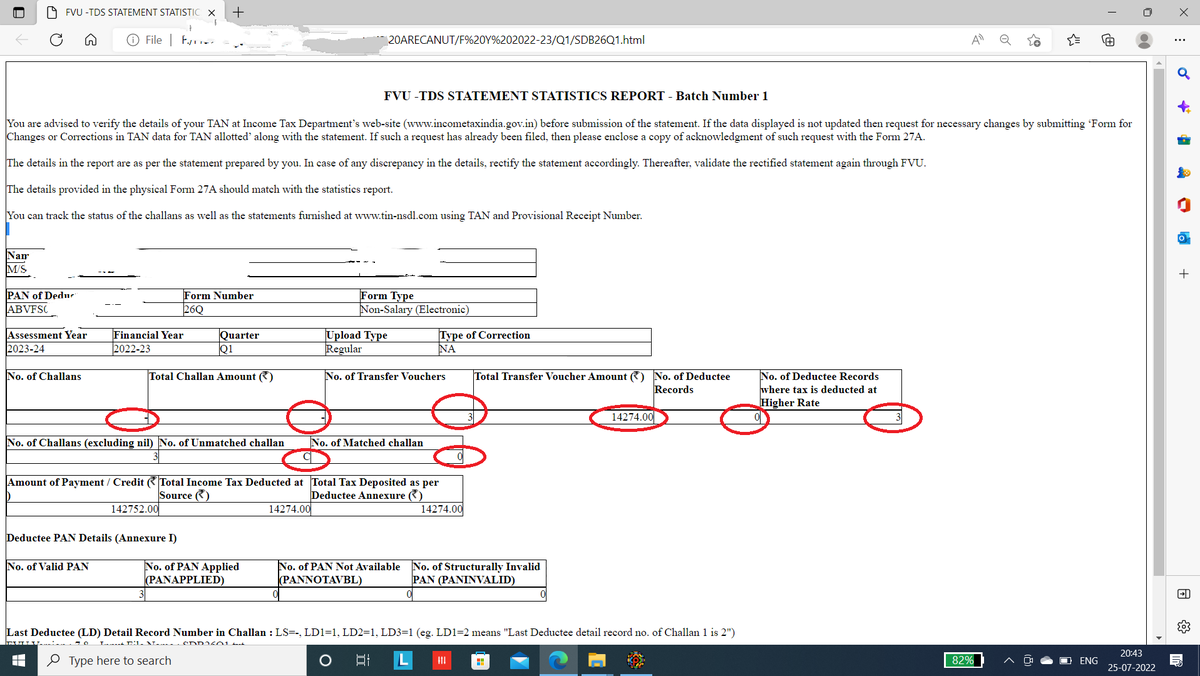Open the Tools briefcase icon in sidebar
The height and width of the screenshot is (676, 1200).
(1183, 139)
